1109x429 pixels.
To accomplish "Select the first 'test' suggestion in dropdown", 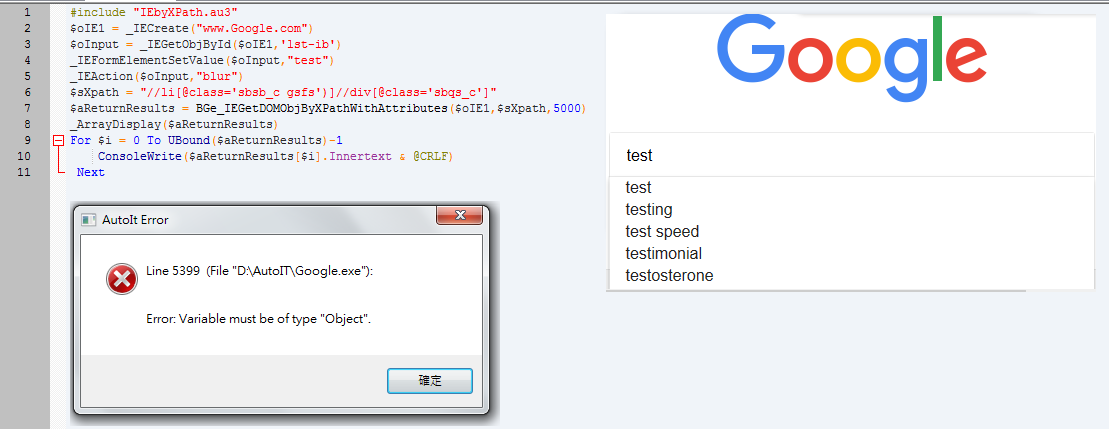I will click(x=639, y=187).
